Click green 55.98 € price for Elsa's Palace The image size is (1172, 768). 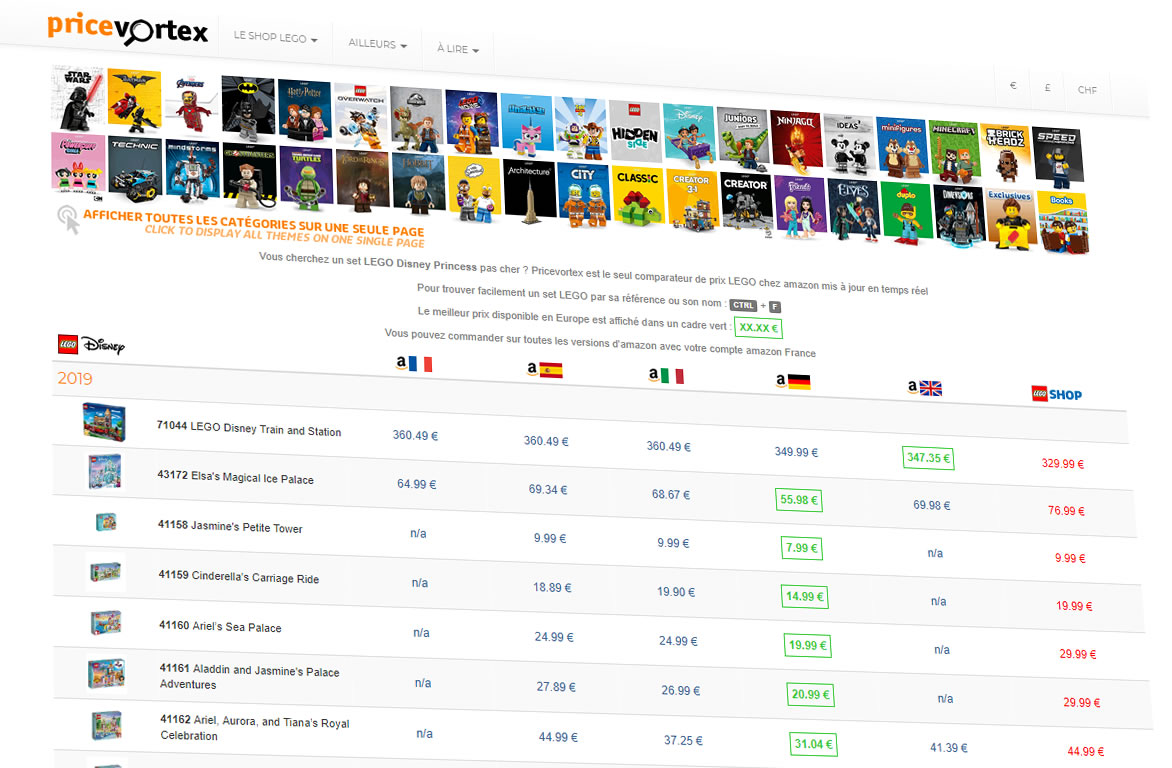[798, 500]
